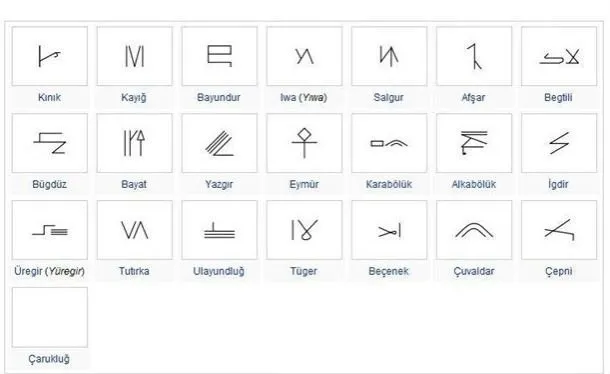Open the Alkabölük link
Viewport: 610px width, 374px height.
473,184
